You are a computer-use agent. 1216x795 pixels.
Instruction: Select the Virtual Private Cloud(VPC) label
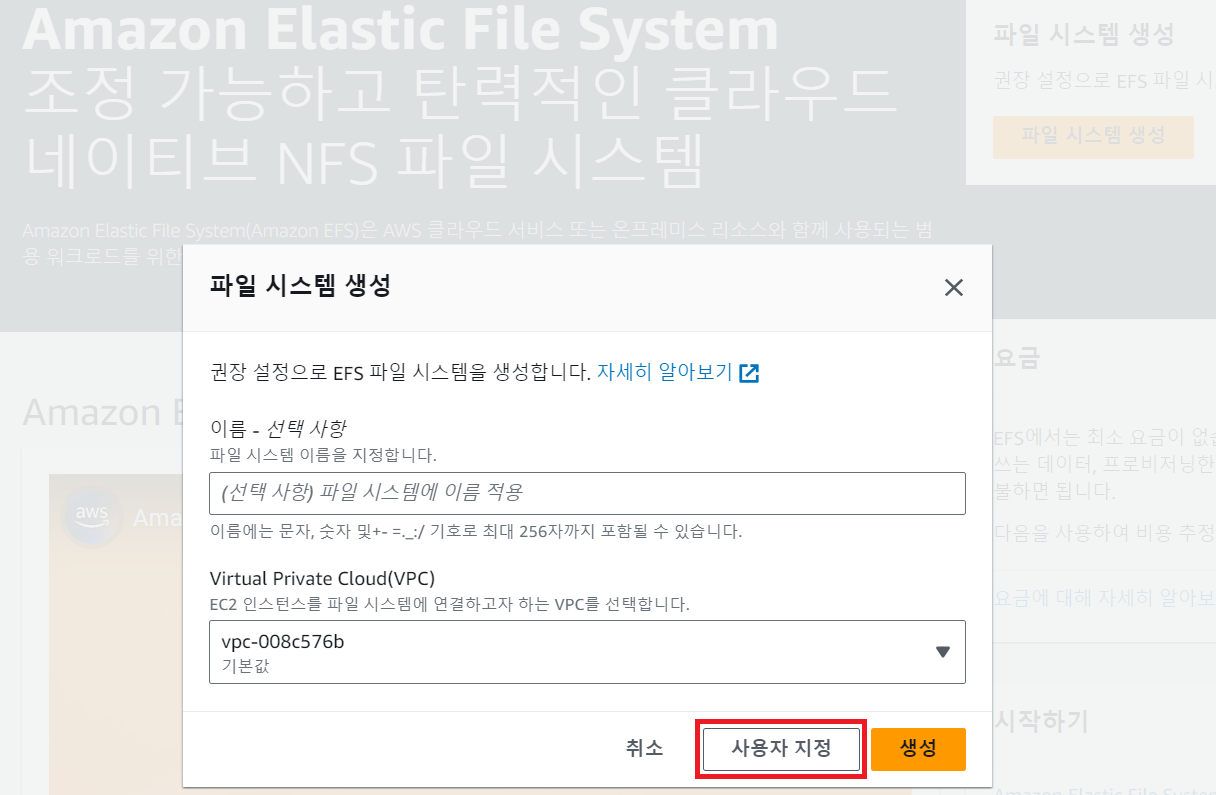tap(322, 579)
